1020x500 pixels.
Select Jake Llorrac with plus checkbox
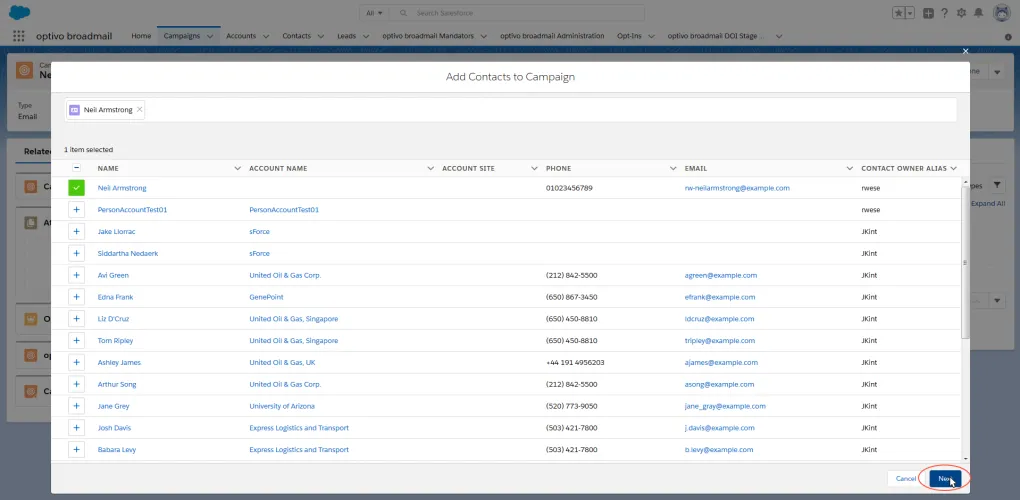click(76, 231)
